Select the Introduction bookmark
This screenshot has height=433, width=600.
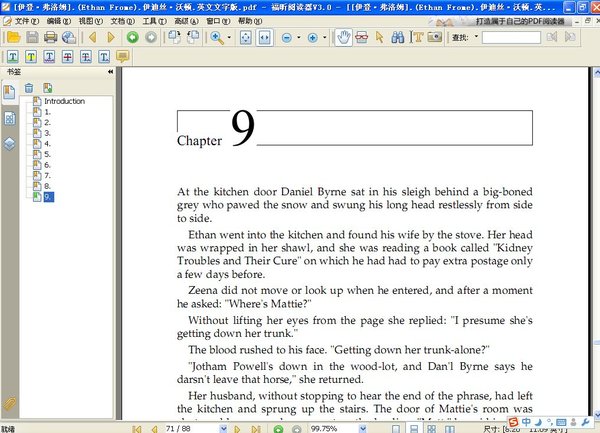pyautogui.click(x=64, y=101)
